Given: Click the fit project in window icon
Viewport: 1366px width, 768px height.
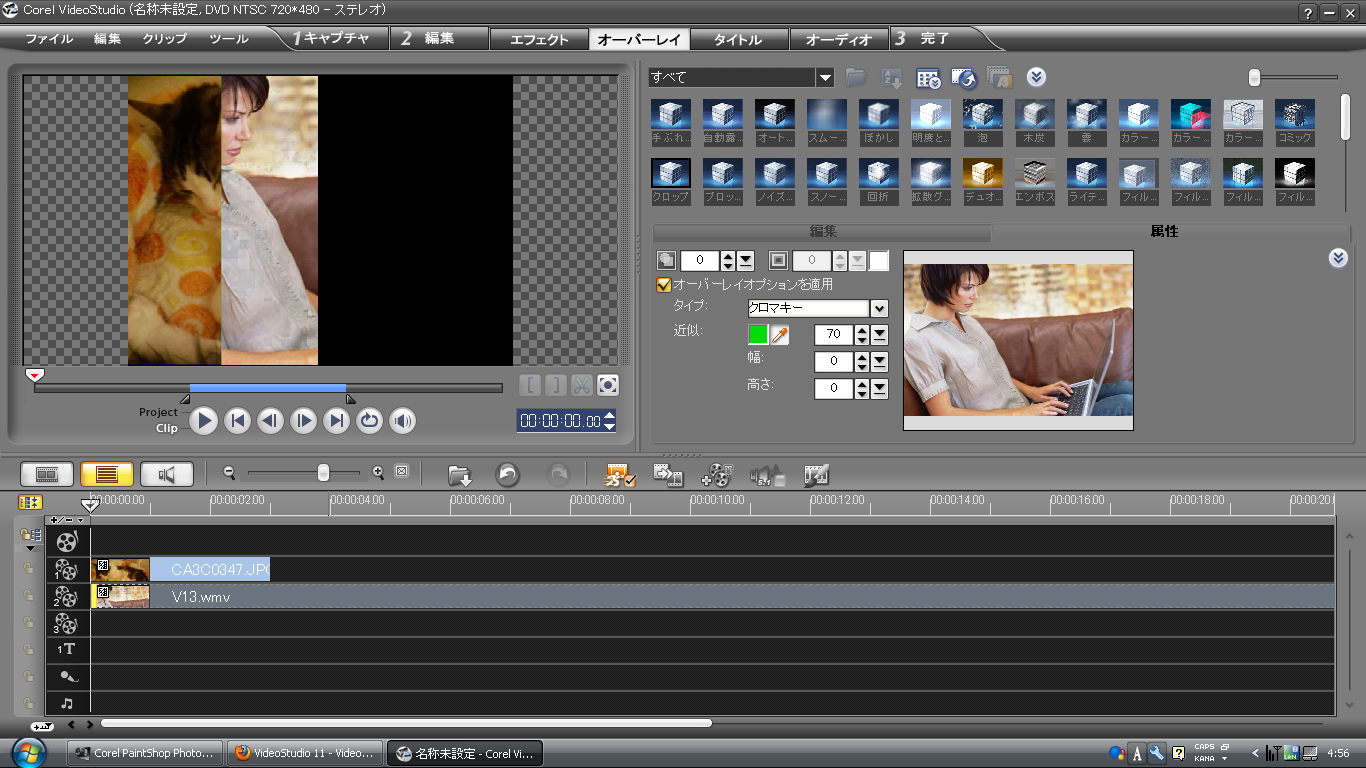Looking at the screenshot, I should tap(402, 472).
